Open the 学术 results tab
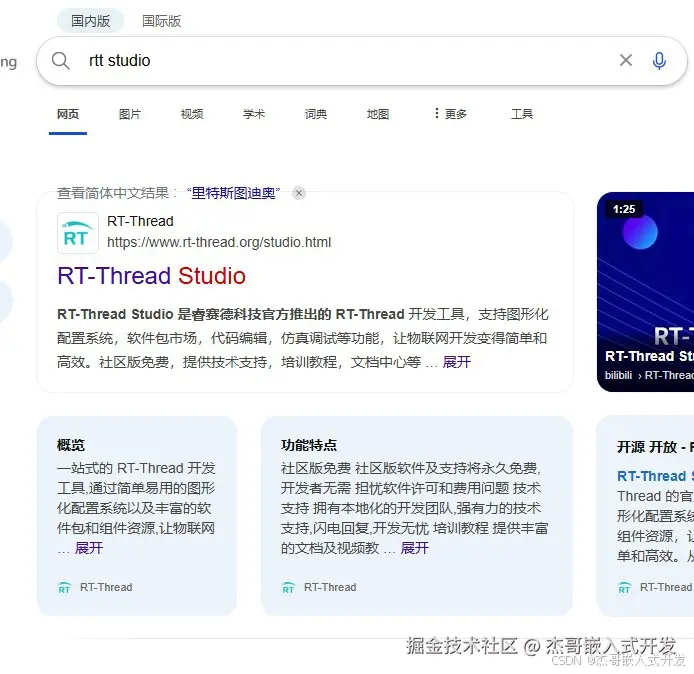Image resolution: width=694 pixels, height=674 pixels. tap(254, 114)
